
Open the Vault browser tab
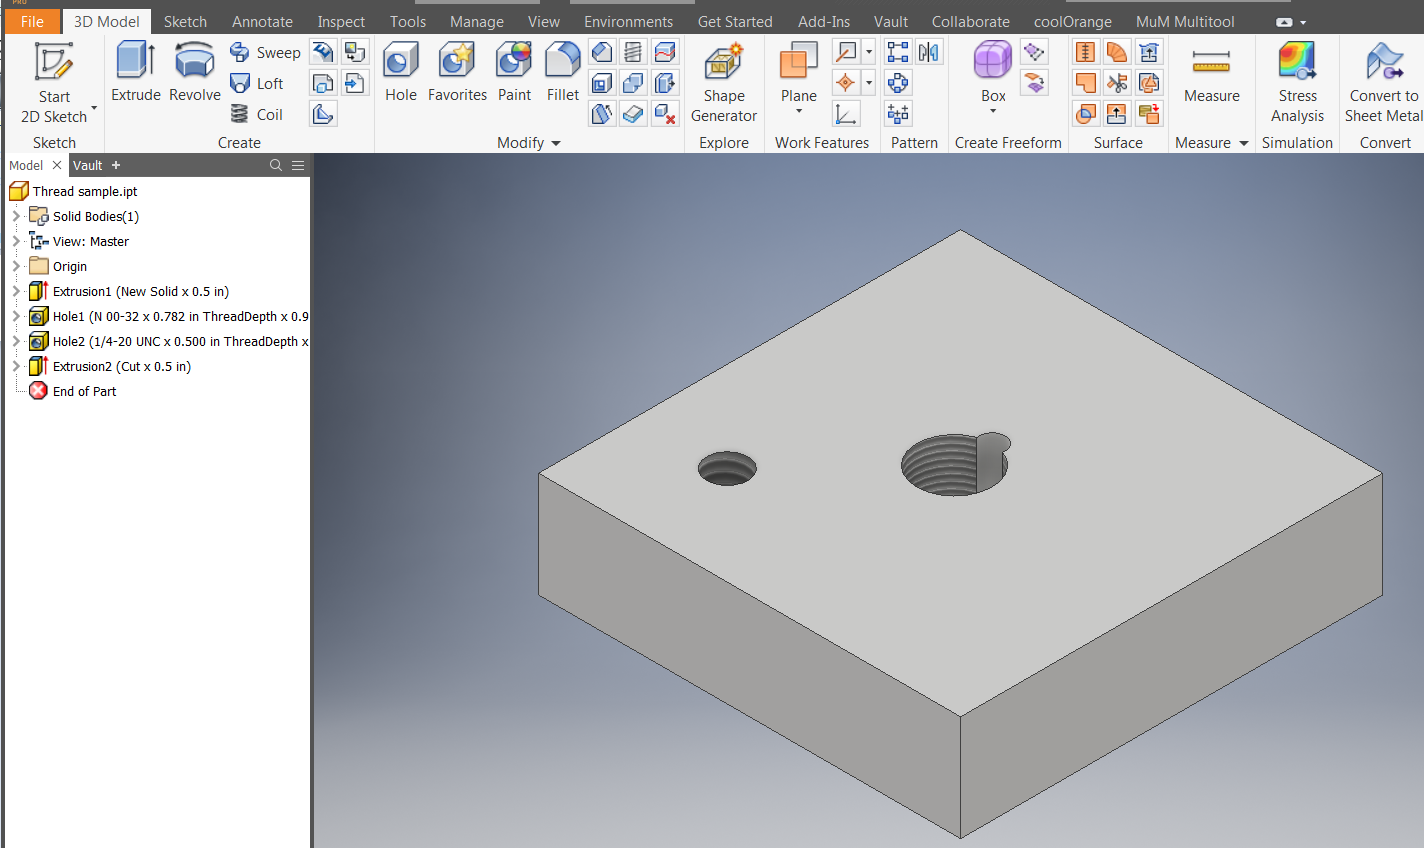coord(87,165)
